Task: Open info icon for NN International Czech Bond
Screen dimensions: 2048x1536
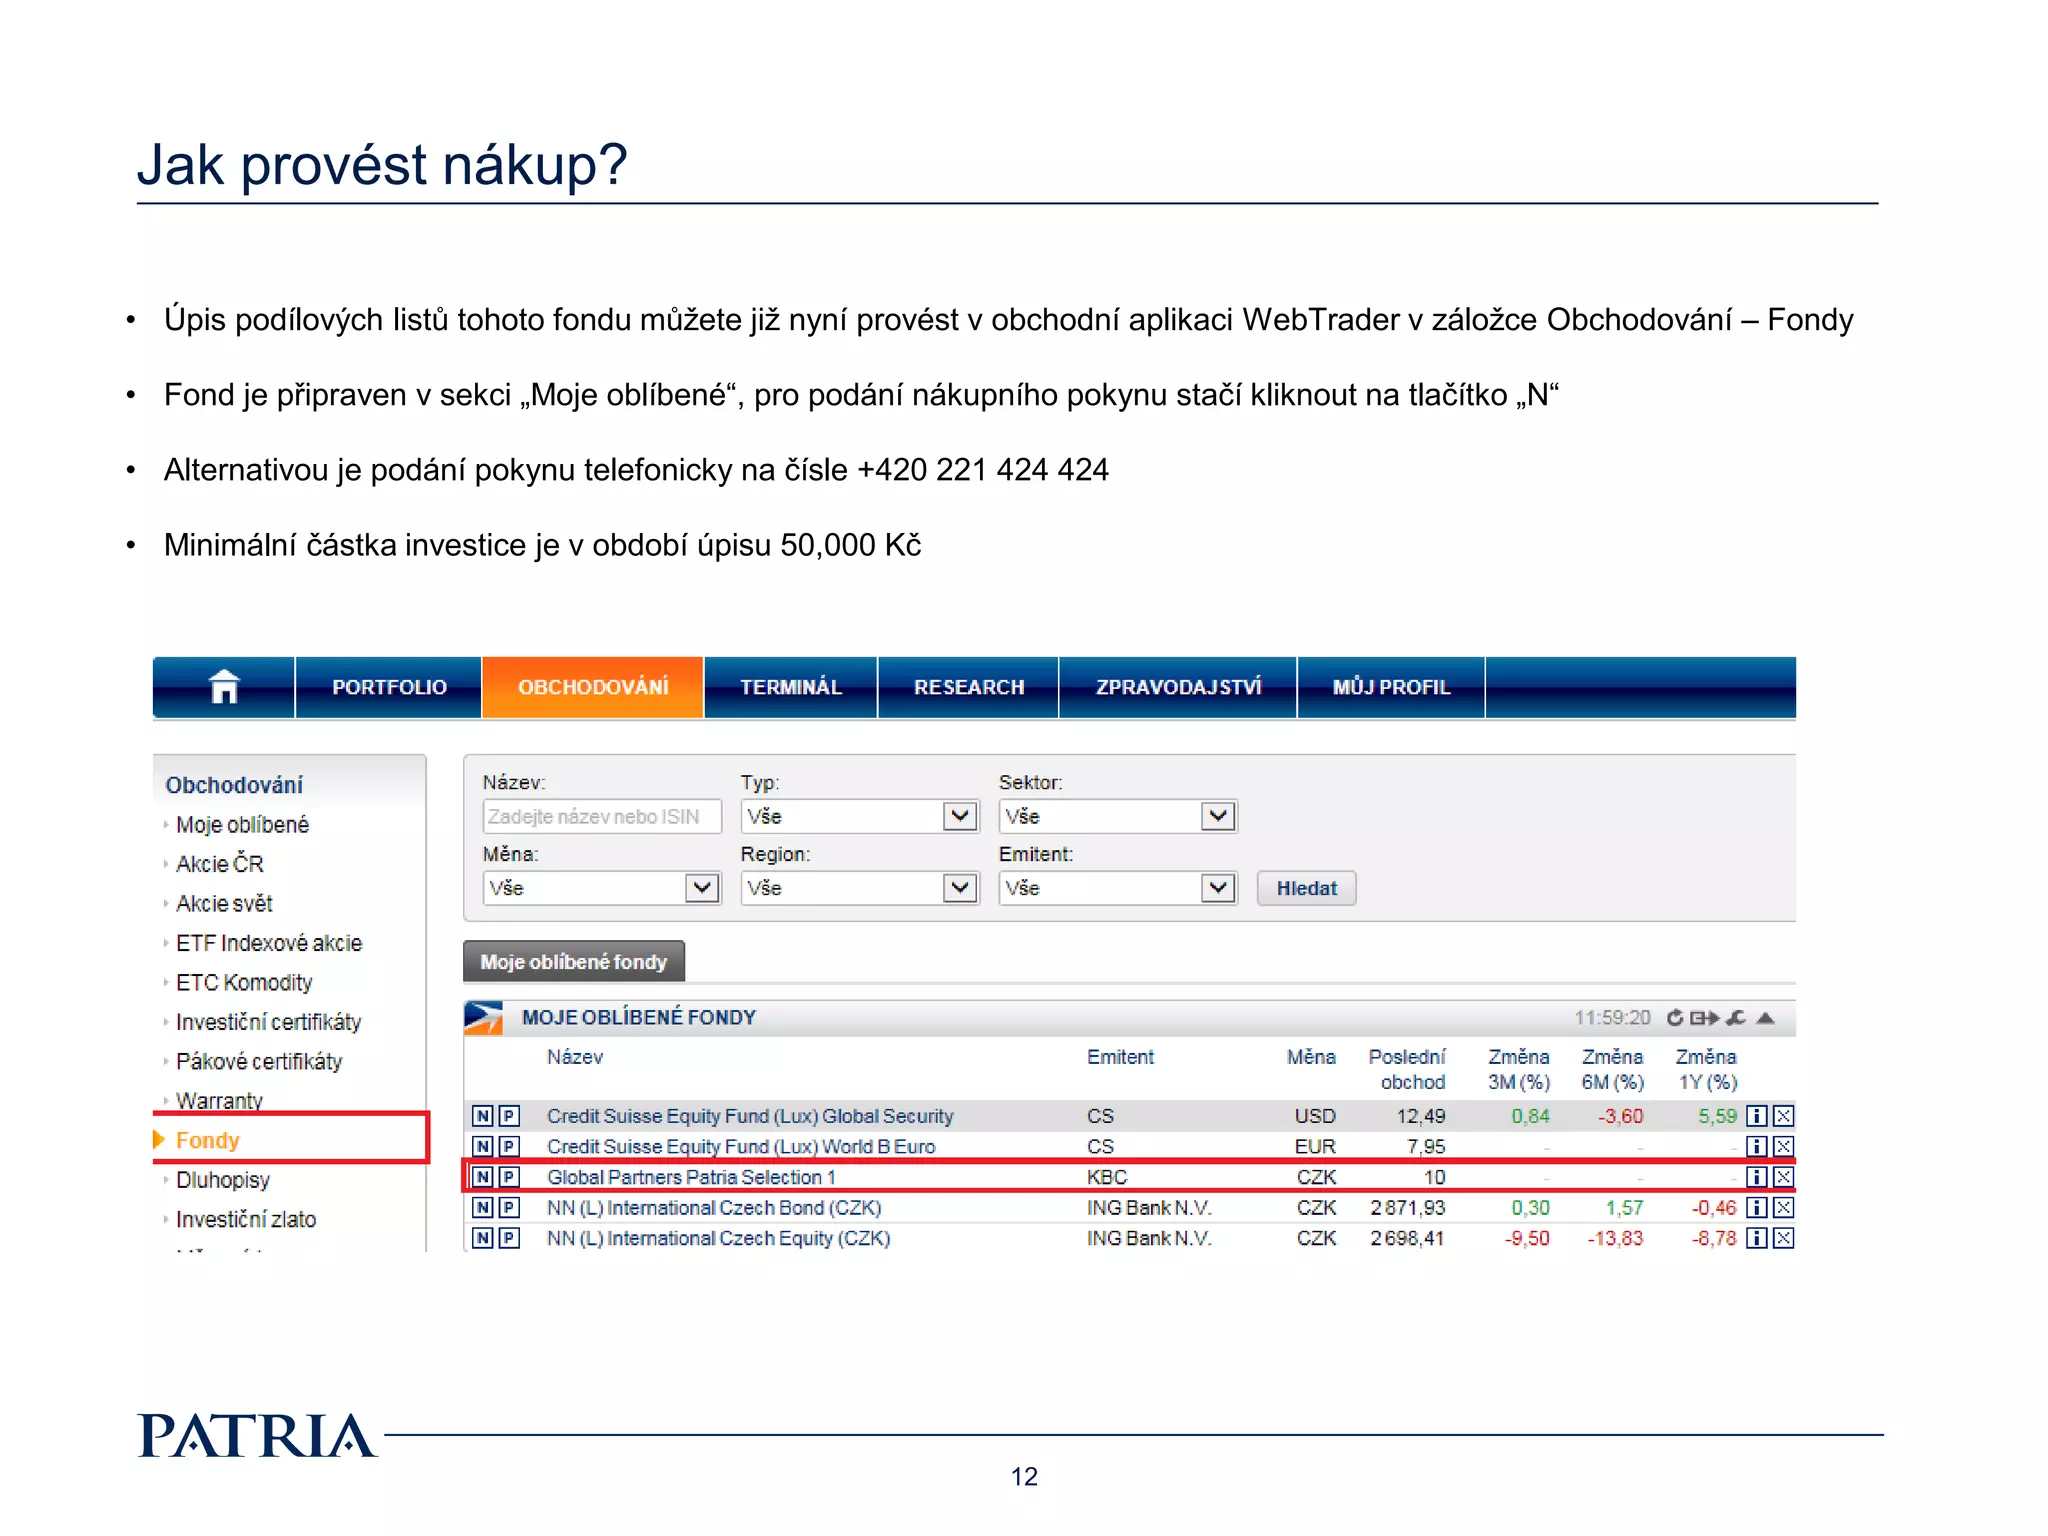Action: [x=1756, y=1208]
